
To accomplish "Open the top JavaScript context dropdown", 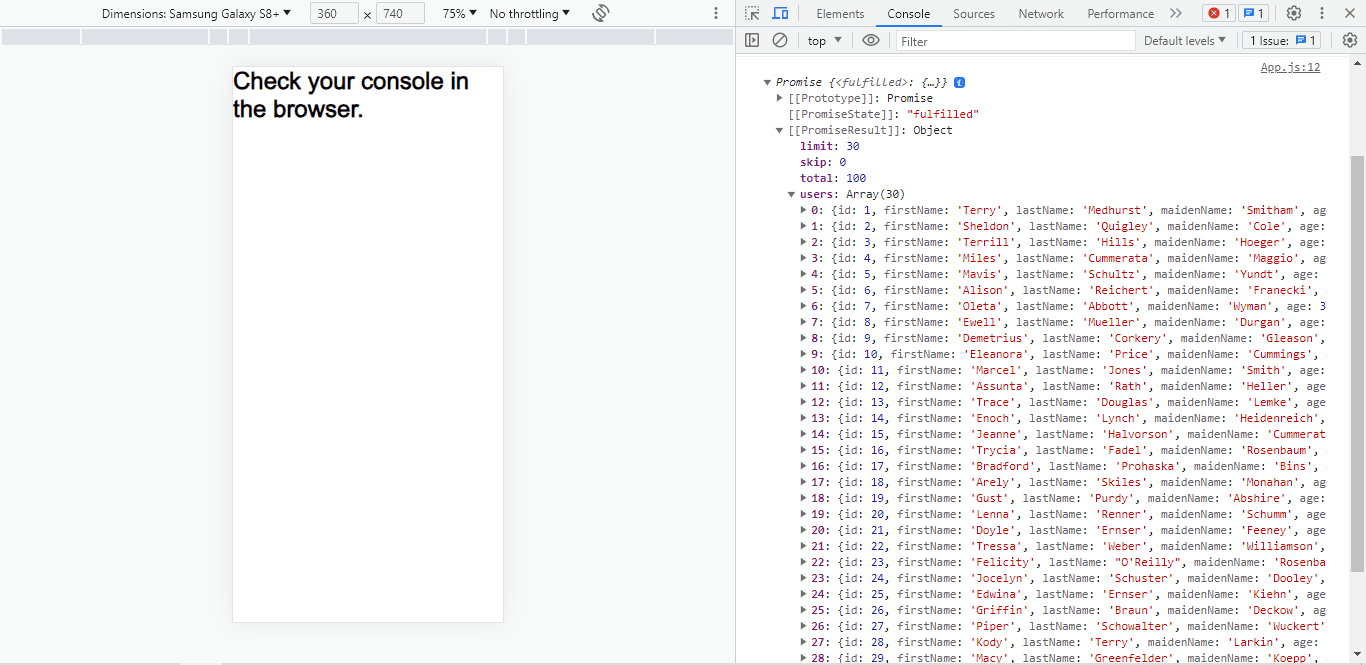I will click(x=825, y=41).
